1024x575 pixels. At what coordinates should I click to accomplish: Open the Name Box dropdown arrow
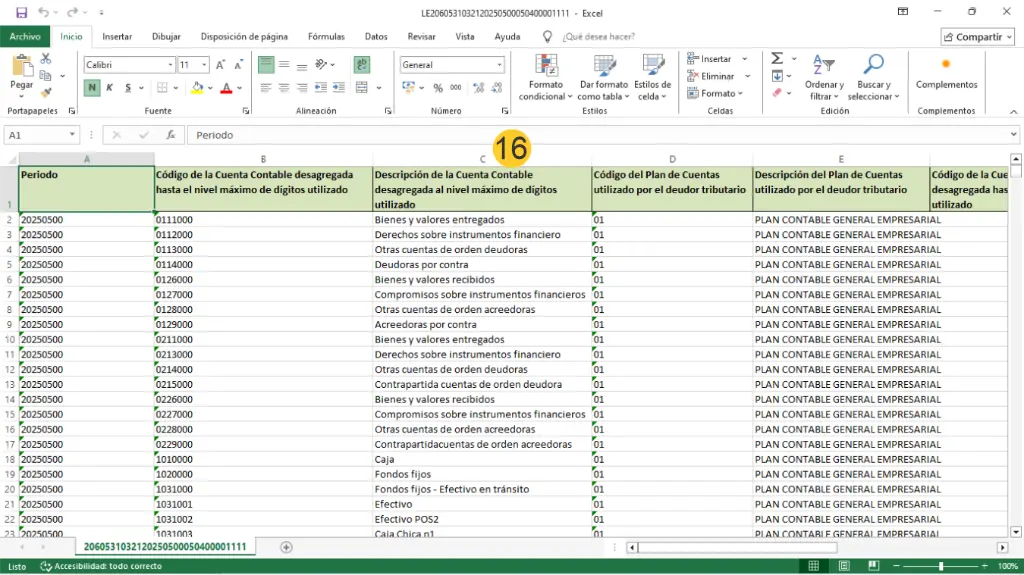point(73,135)
